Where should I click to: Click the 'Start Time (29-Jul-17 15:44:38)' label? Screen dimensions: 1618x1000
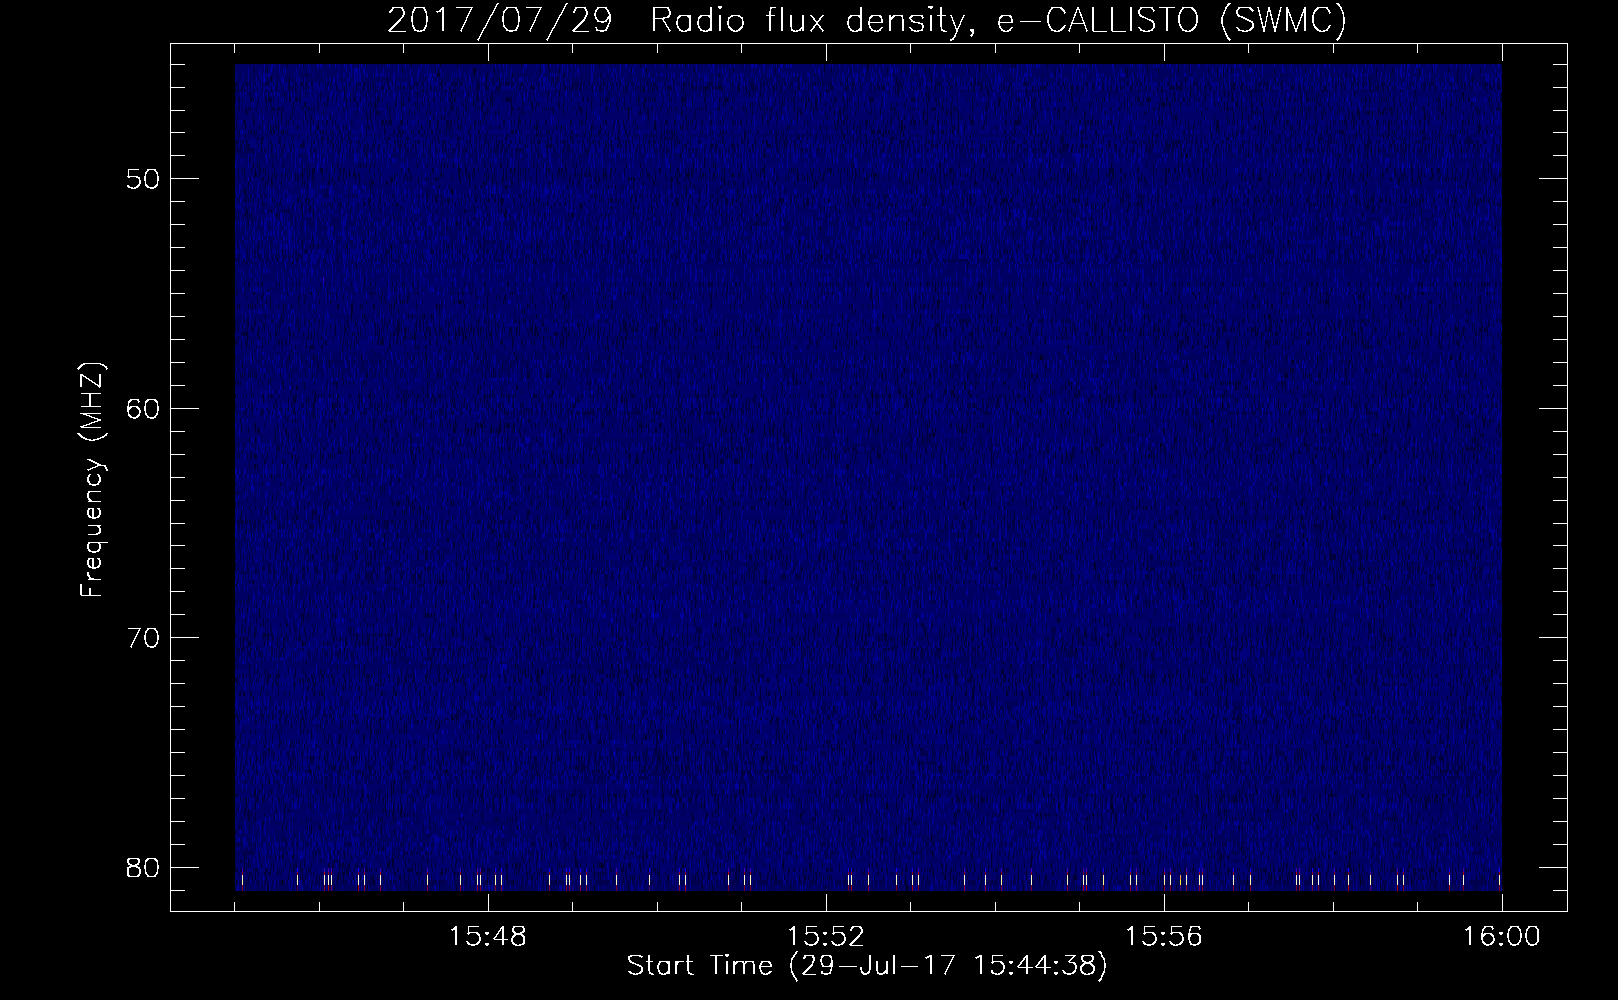point(867,966)
